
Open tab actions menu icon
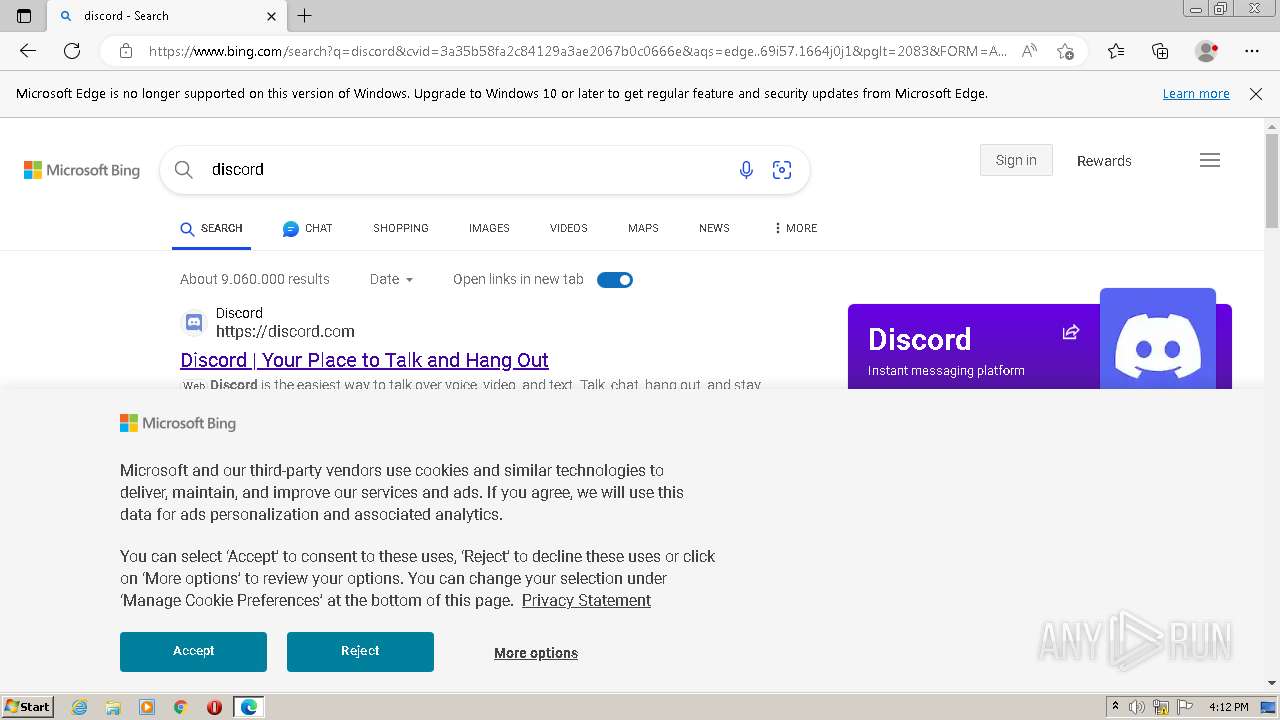pos(24,16)
